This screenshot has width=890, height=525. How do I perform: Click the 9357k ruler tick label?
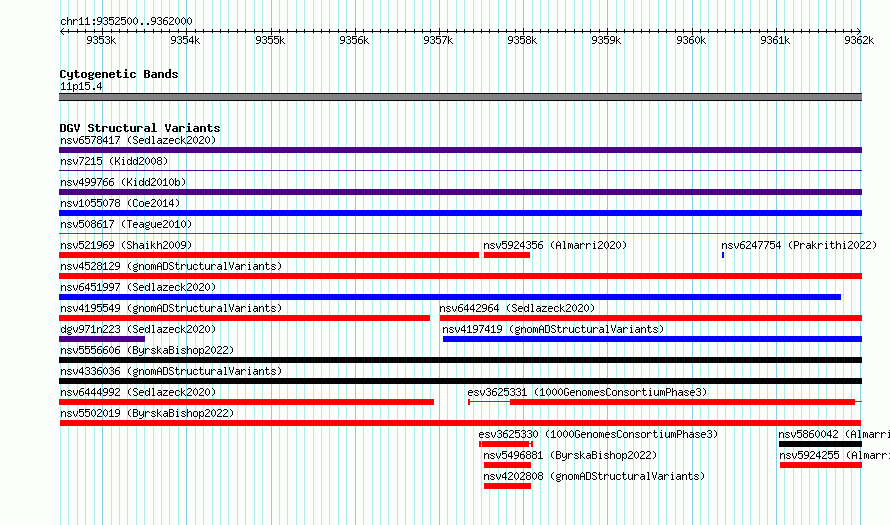[438, 40]
